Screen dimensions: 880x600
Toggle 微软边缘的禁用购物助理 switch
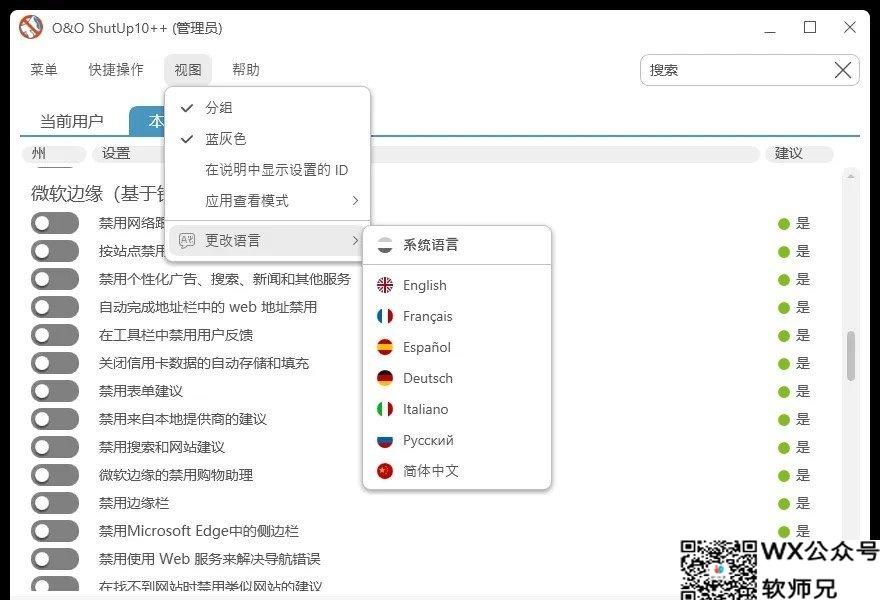55,475
